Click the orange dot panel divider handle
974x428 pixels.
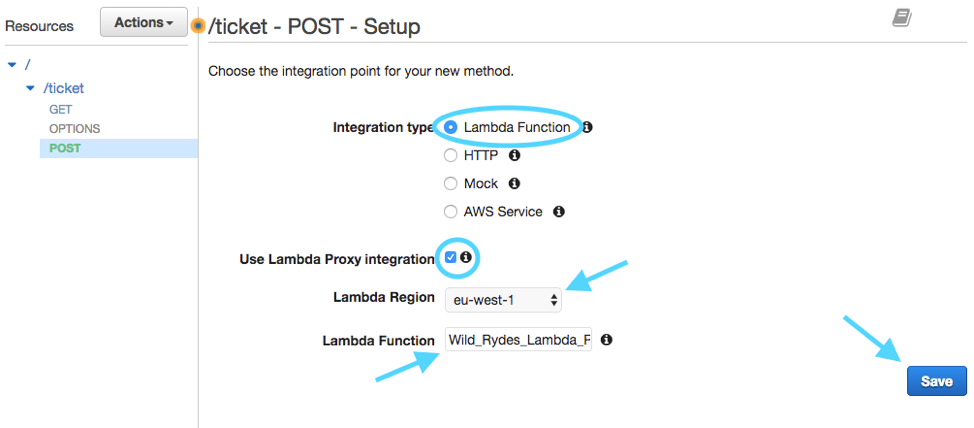tap(198, 26)
